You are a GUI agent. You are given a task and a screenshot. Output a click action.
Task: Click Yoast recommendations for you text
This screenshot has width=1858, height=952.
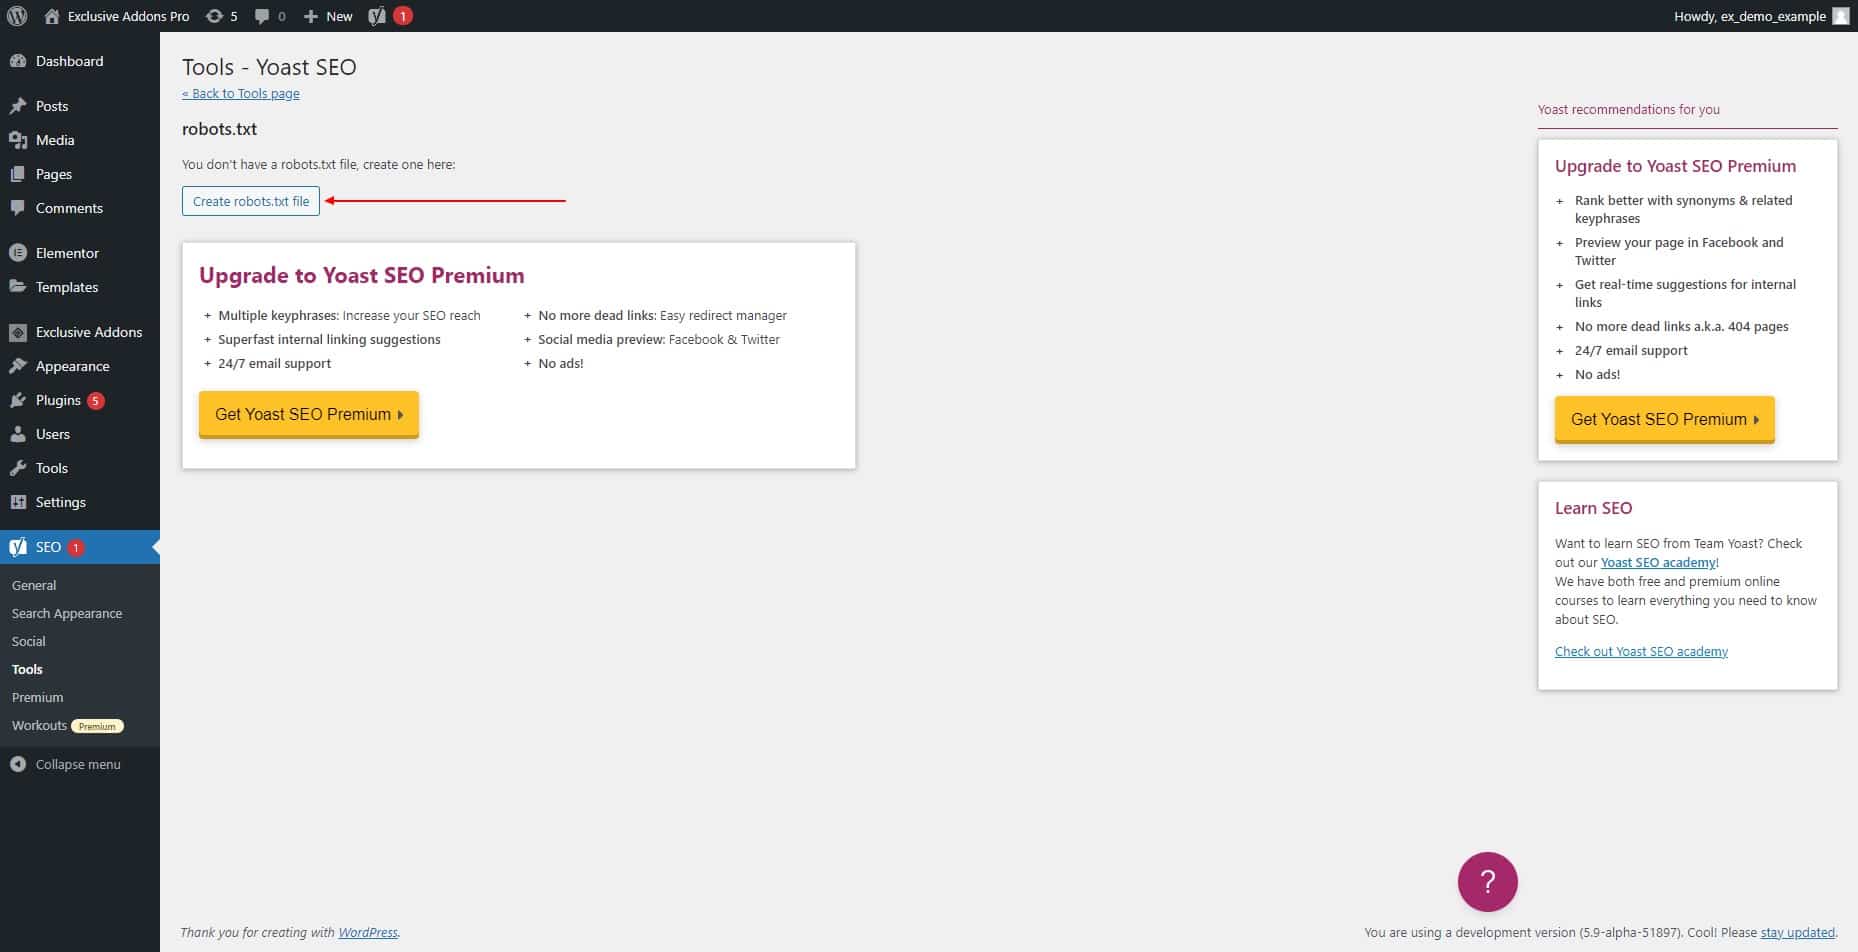[1629, 109]
